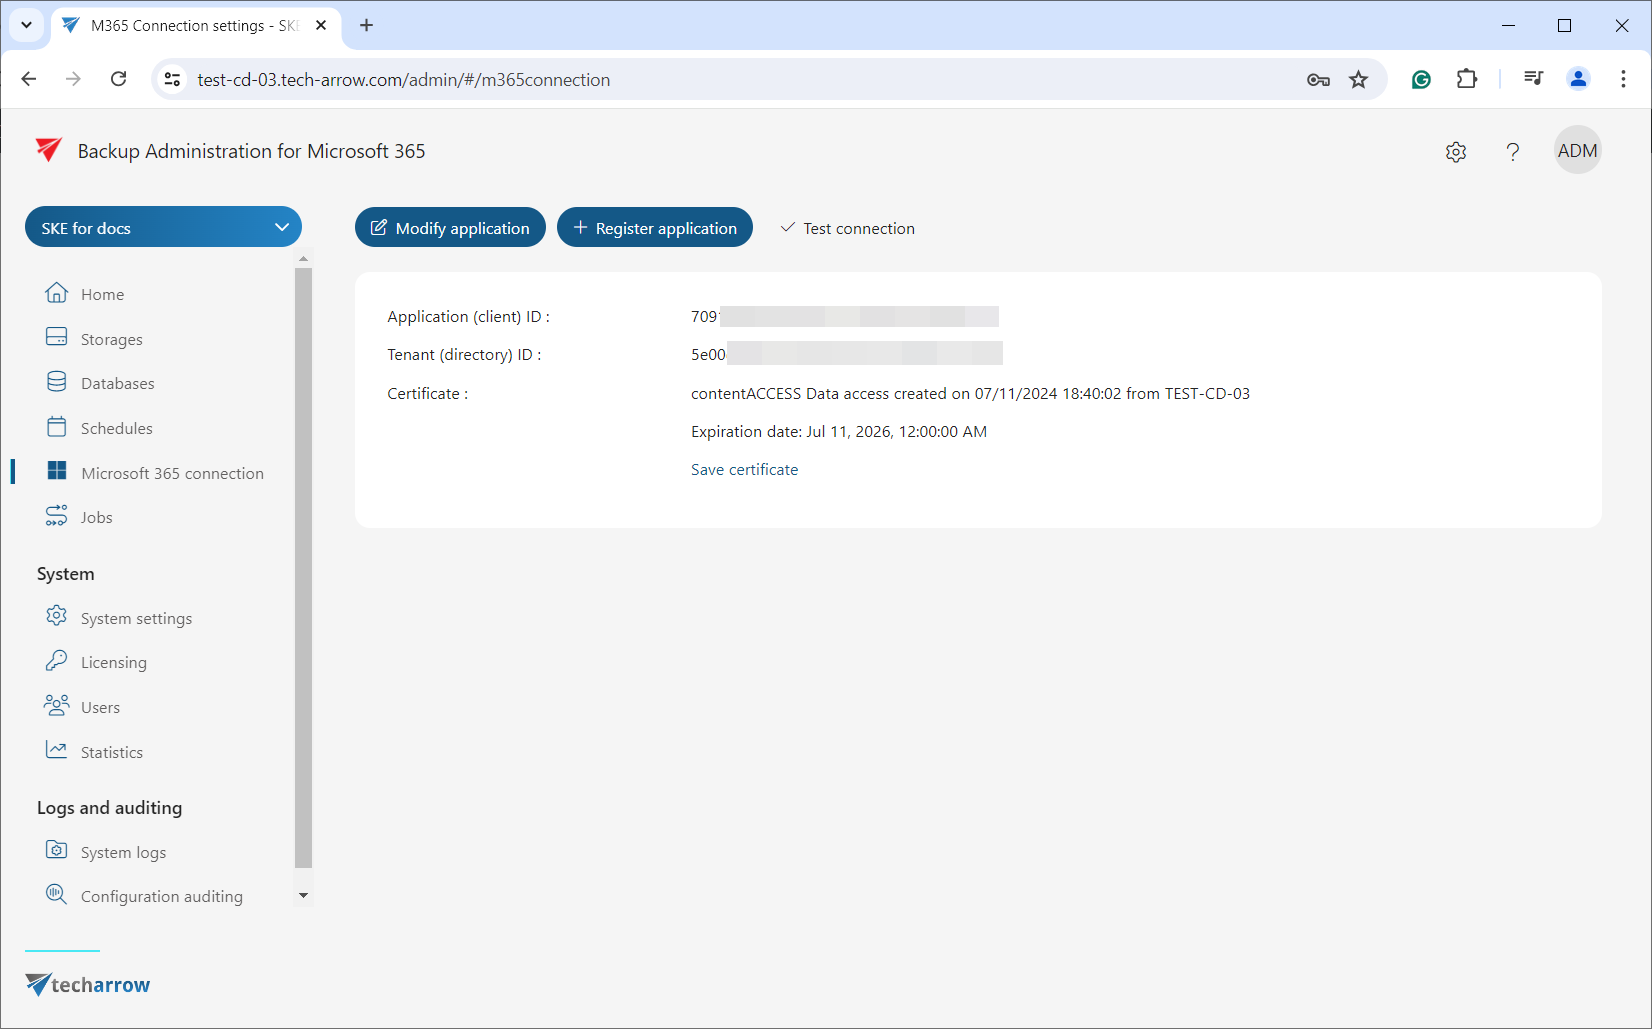The height and width of the screenshot is (1029, 1652).
Task: Open the ADM user avatar menu
Action: tap(1577, 151)
